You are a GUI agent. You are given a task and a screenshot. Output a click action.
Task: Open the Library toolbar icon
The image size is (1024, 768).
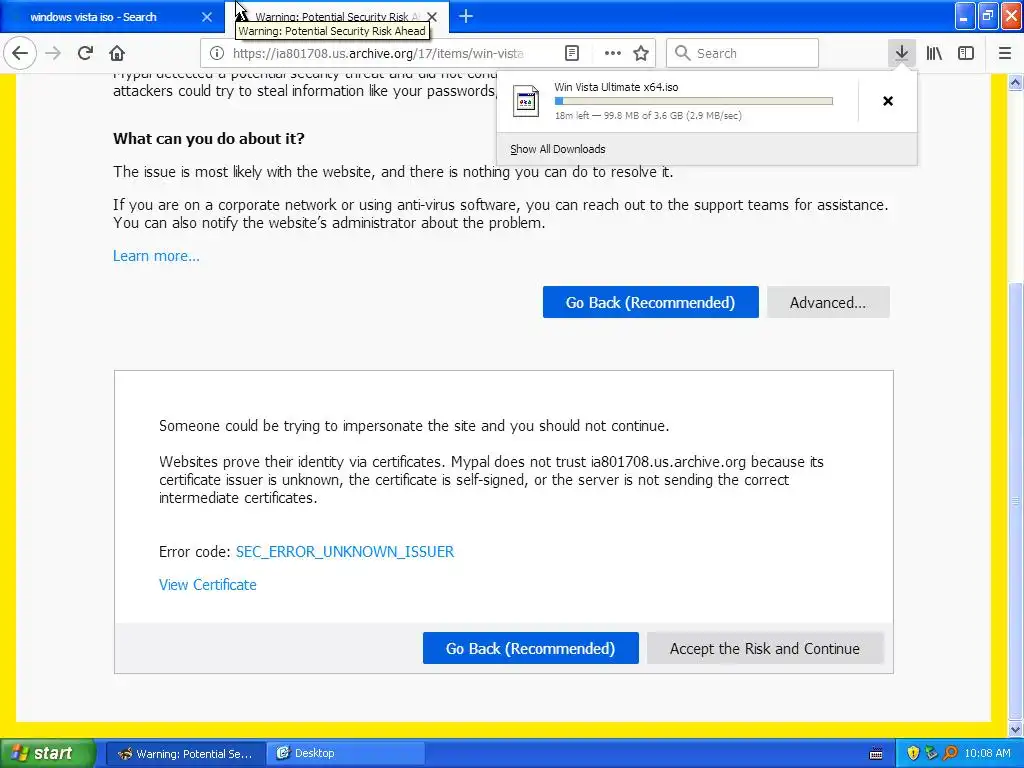[934, 54]
